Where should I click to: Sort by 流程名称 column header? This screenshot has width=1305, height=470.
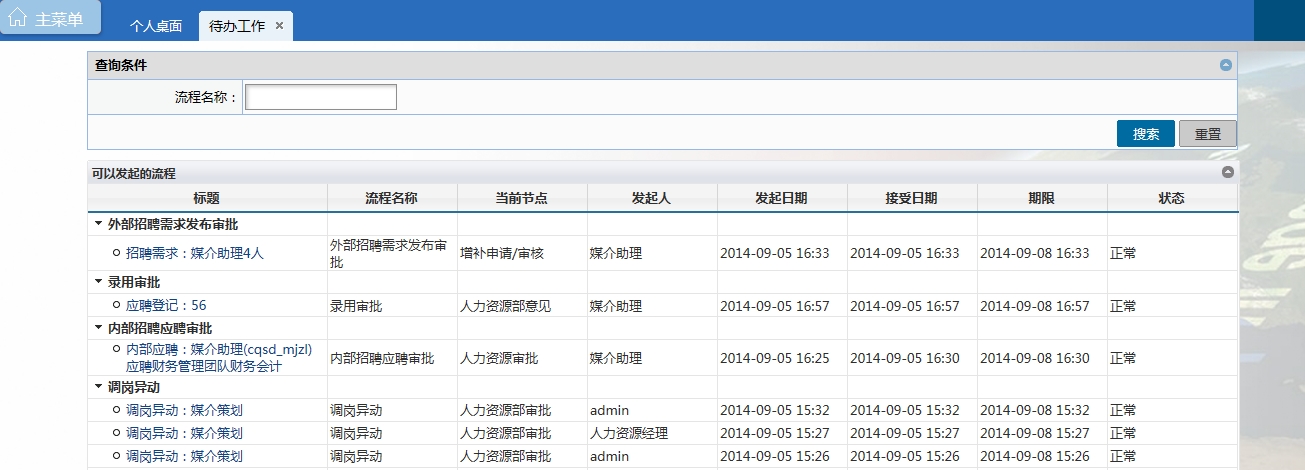point(392,198)
